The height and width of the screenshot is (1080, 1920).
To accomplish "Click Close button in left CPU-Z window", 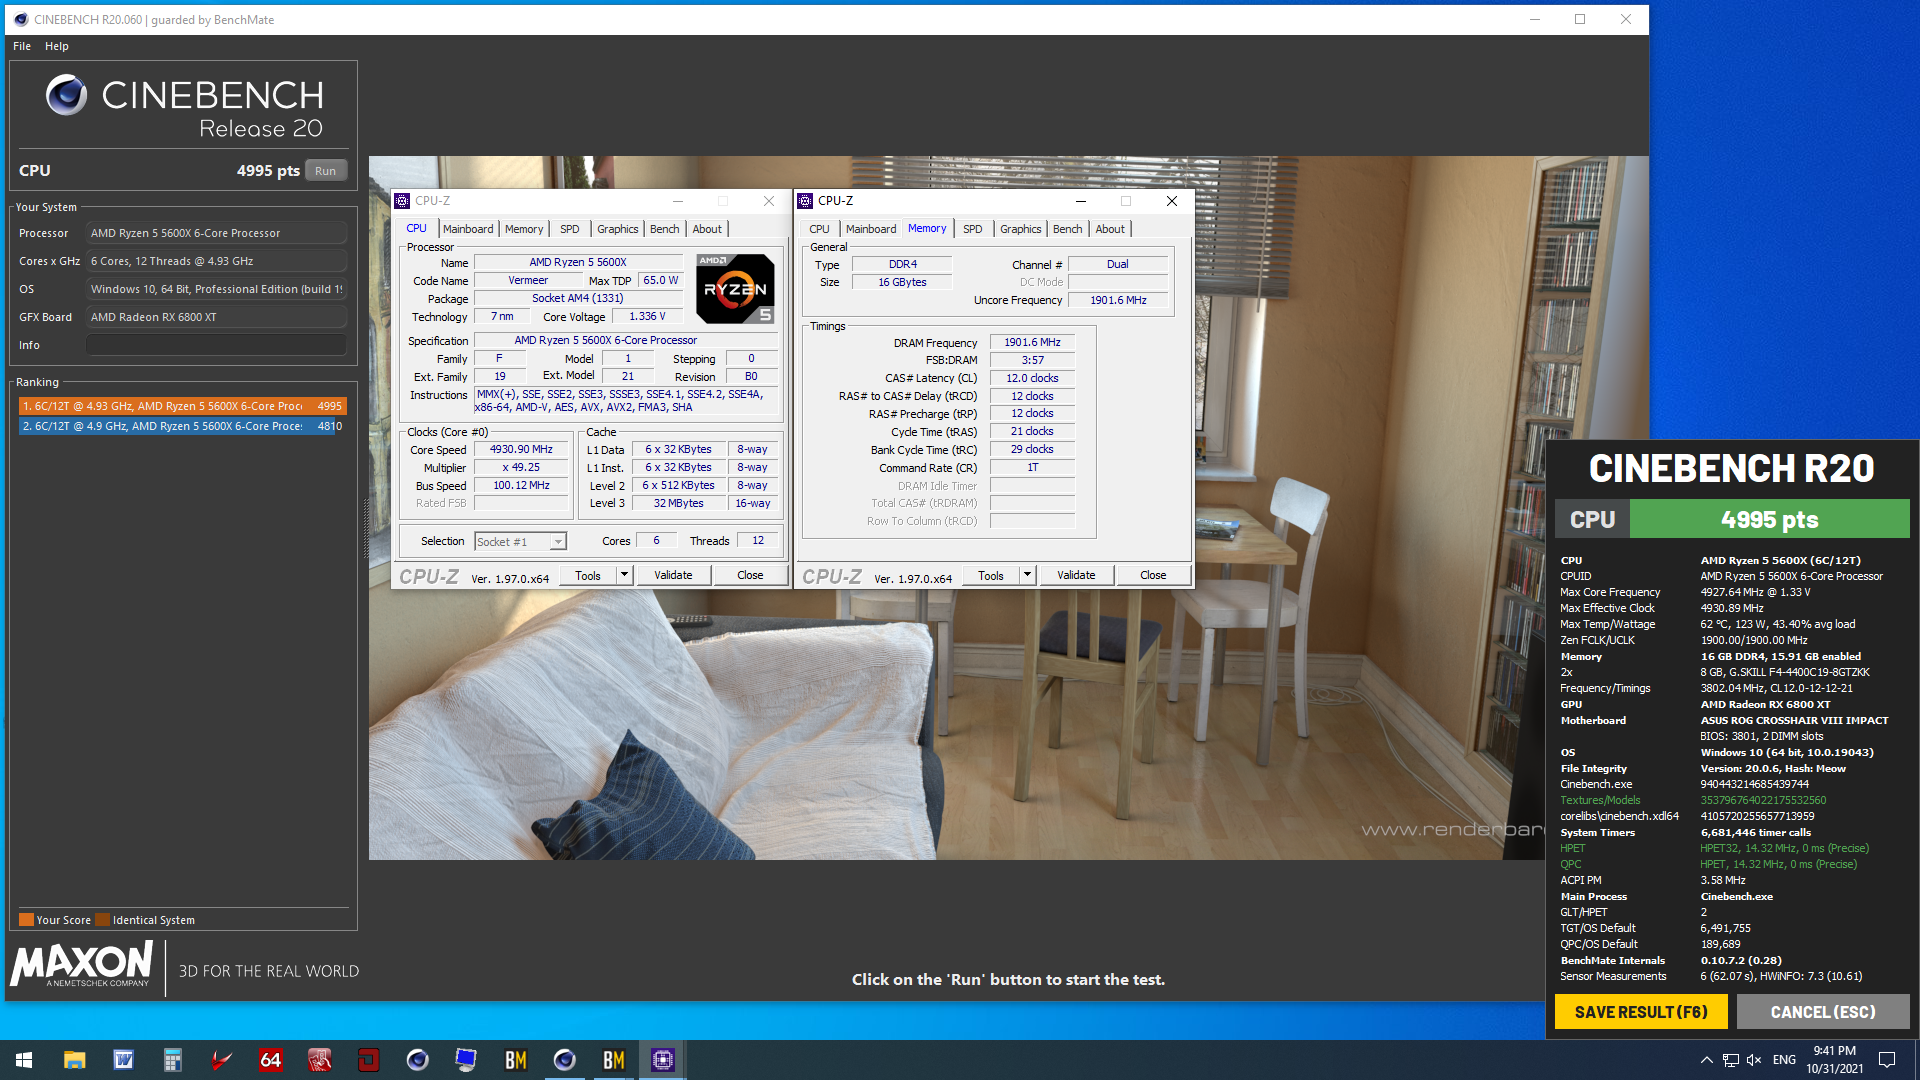I will 750,575.
